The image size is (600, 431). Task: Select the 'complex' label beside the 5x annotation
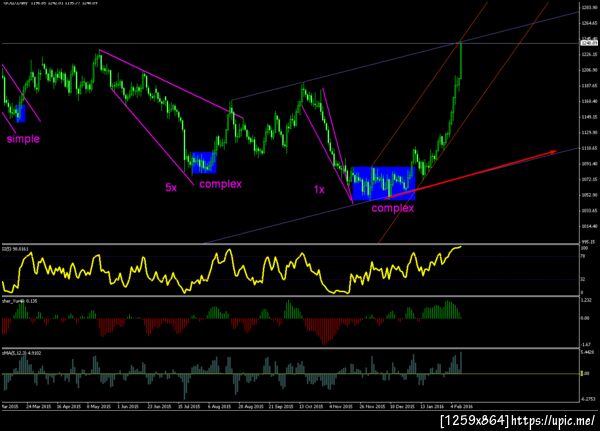220,184
